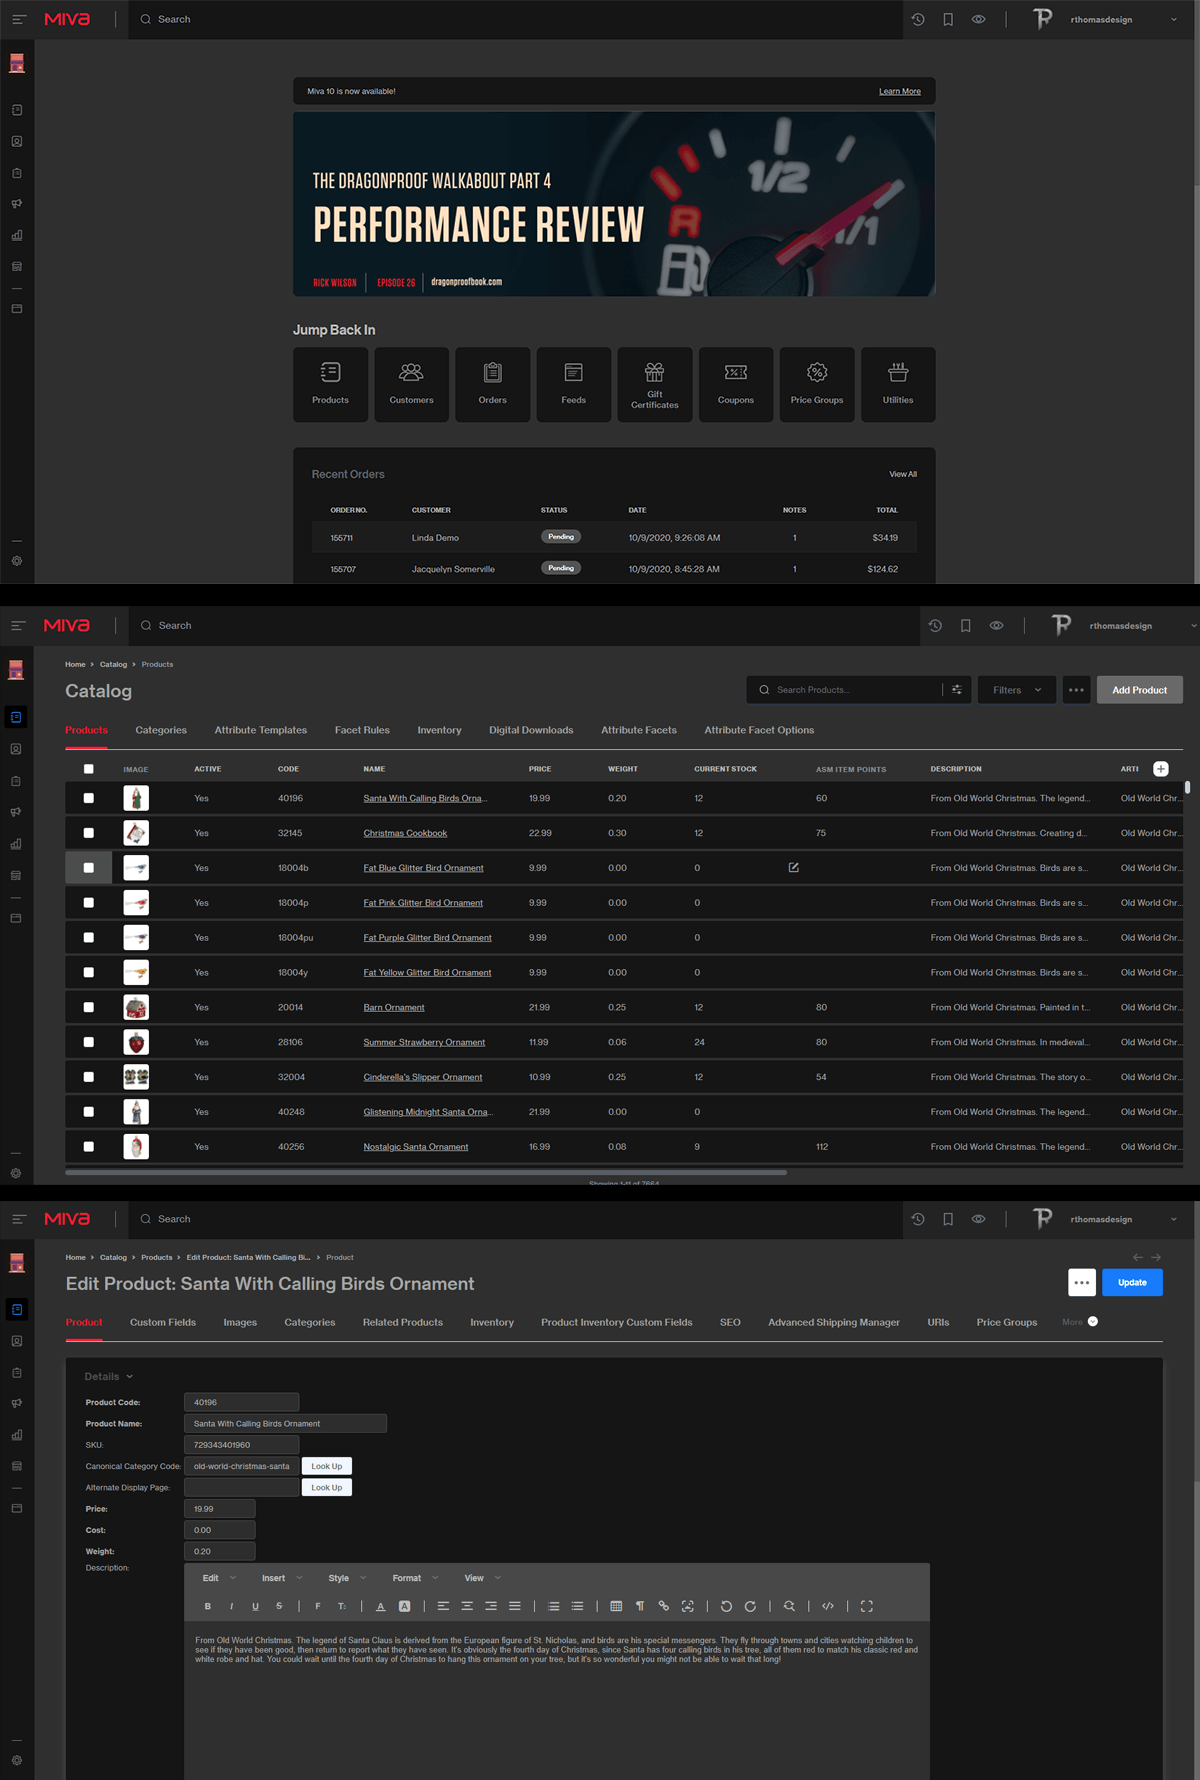Switch to the Attribute Templates tab

[x=261, y=730]
